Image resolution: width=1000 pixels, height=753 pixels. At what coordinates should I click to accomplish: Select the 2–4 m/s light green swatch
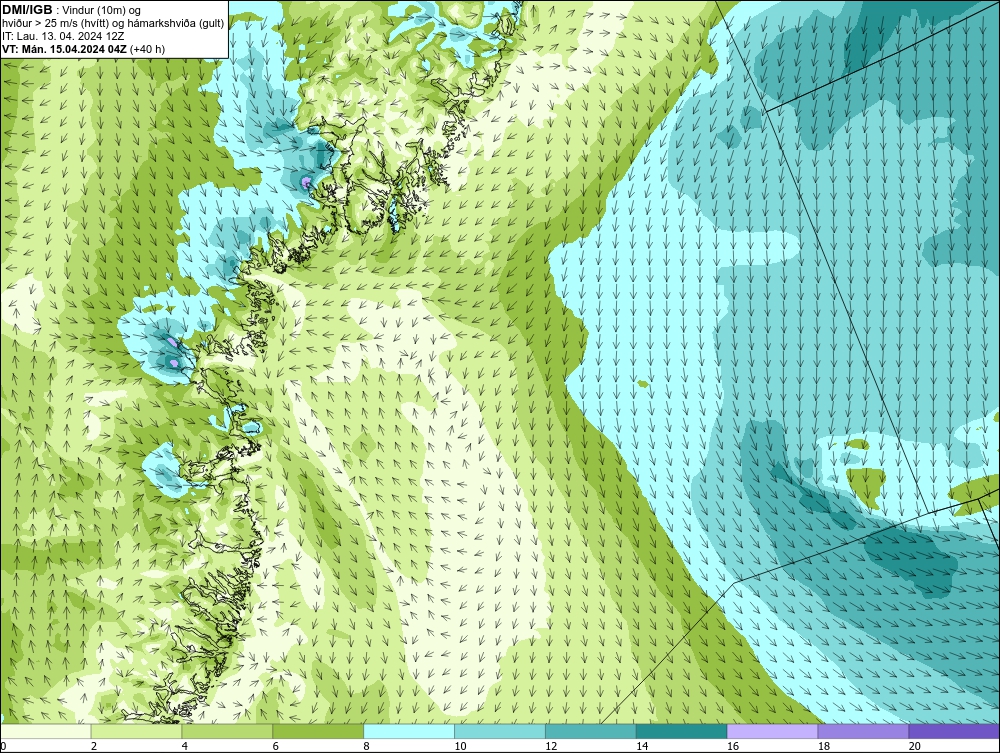coord(136,731)
